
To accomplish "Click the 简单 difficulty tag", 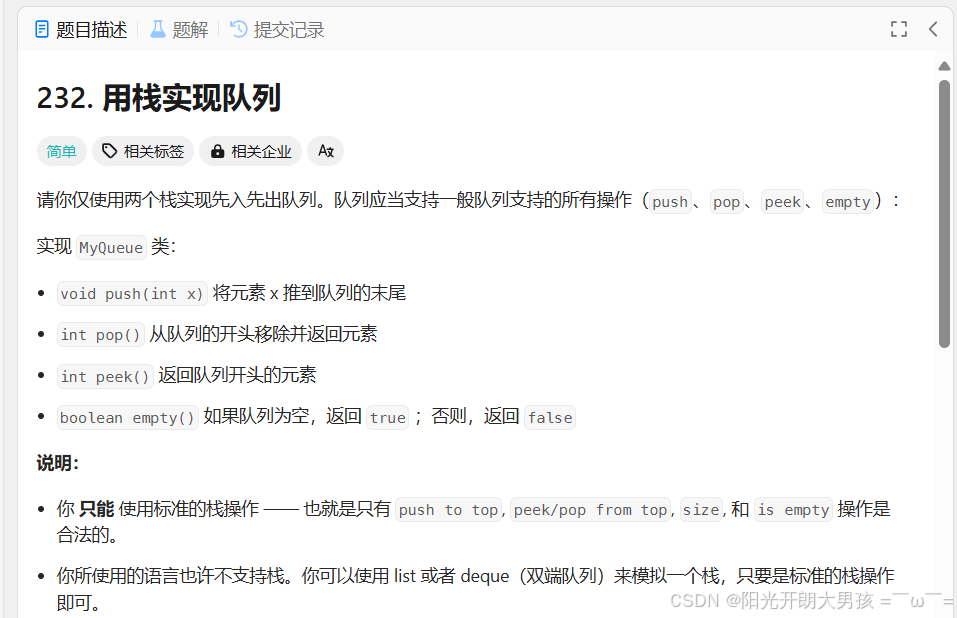I will [62, 151].
